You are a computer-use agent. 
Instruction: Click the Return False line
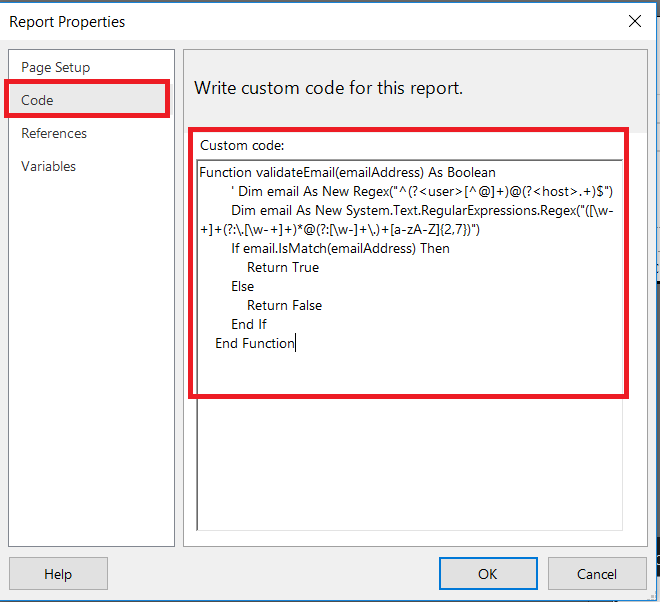point(284,306)
